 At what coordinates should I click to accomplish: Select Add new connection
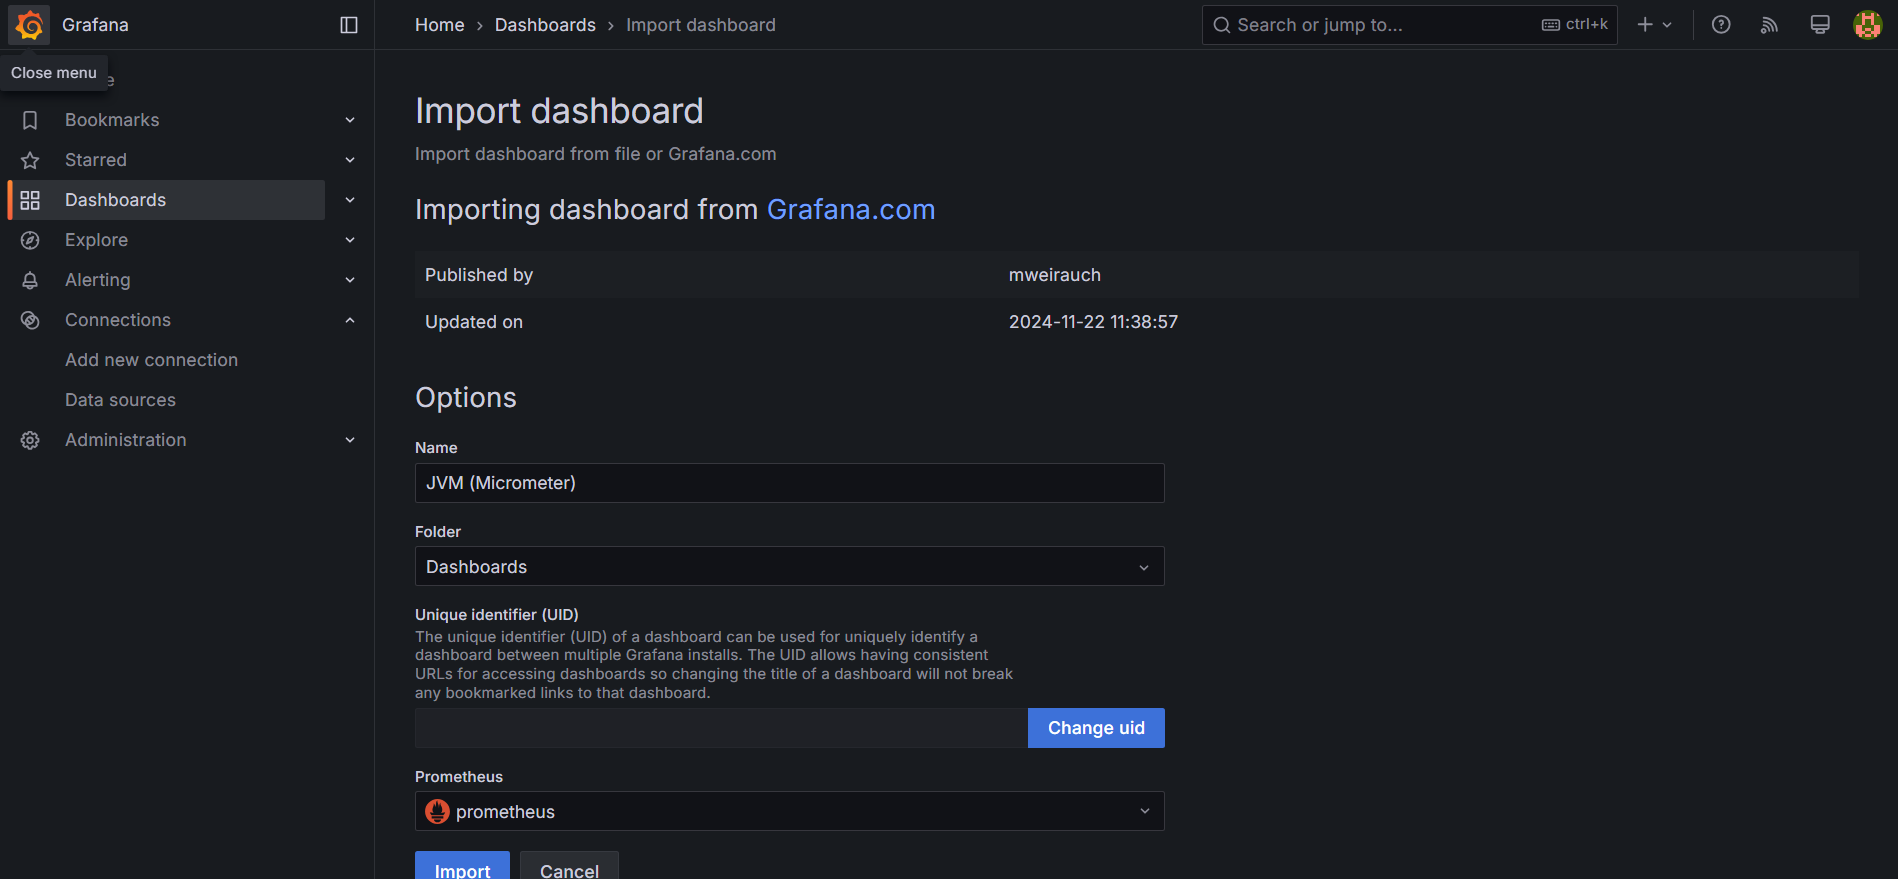152,360
